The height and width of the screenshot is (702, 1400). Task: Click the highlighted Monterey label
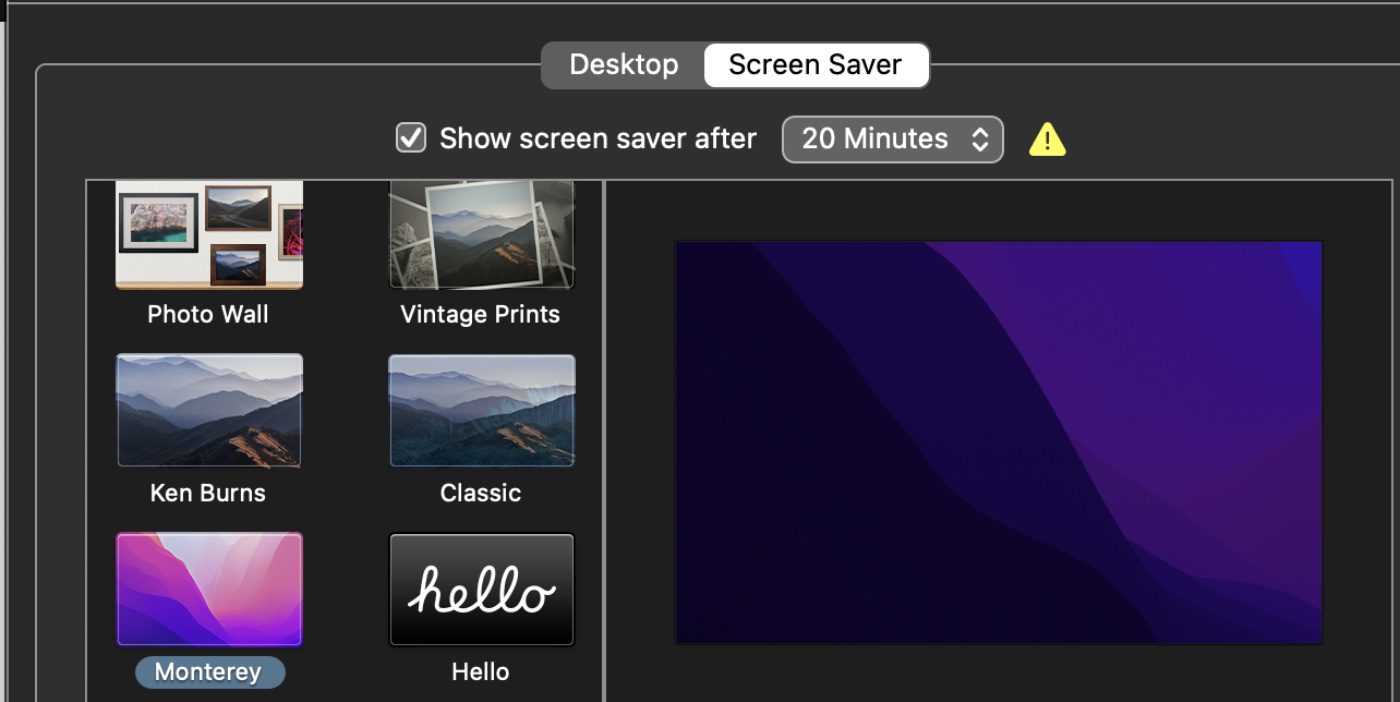coord(208,672)
